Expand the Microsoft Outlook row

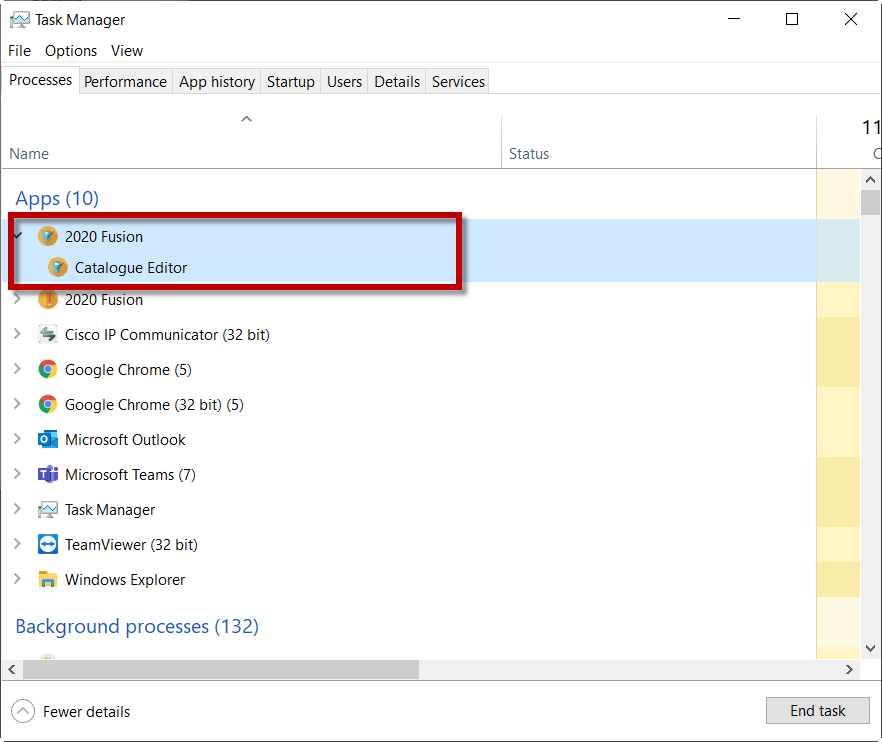pos(17,439)
